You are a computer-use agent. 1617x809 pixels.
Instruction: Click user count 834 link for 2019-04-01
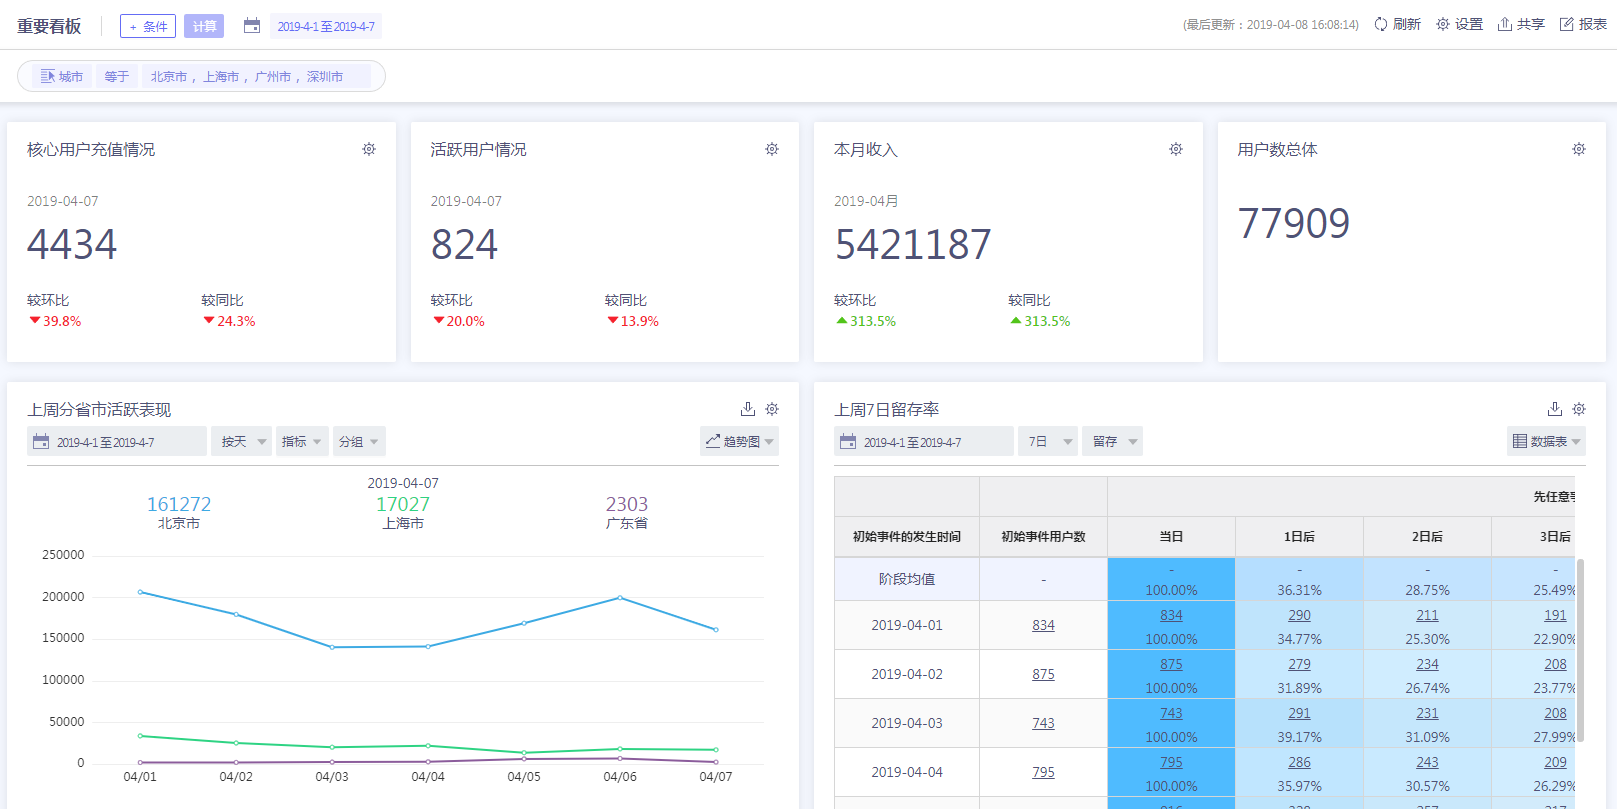(1043, 625)
